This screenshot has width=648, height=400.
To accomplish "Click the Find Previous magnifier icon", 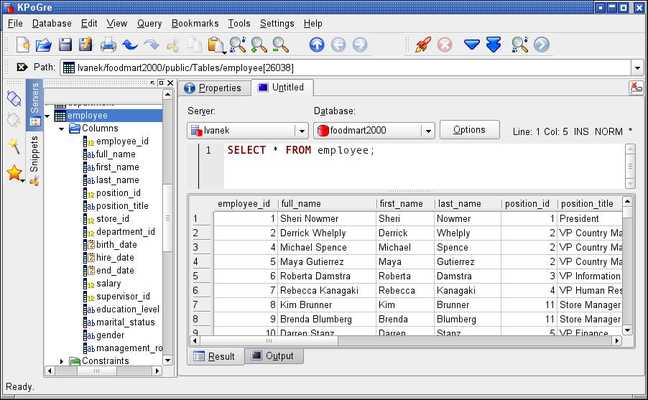I will (281, 45).
